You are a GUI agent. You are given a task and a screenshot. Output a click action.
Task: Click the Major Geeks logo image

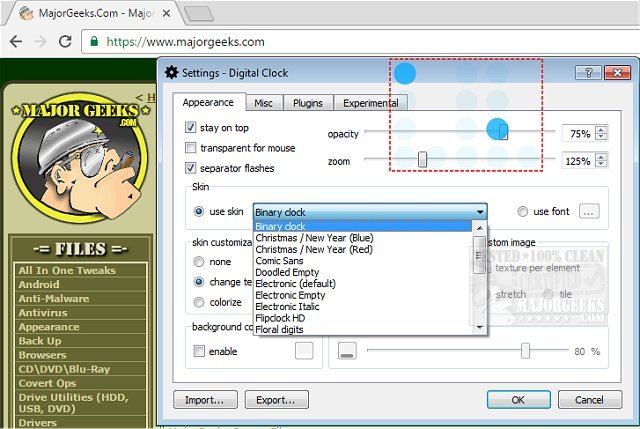(x=80, y=158)
